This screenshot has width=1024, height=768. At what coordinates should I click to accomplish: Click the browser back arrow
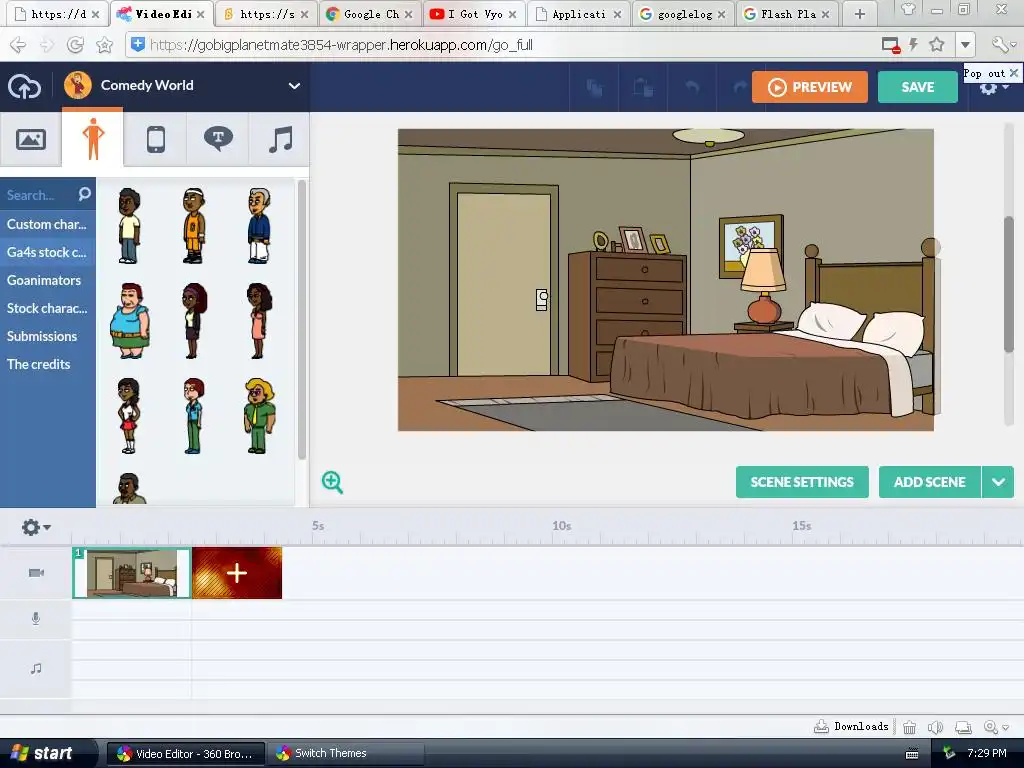point(18,44)
